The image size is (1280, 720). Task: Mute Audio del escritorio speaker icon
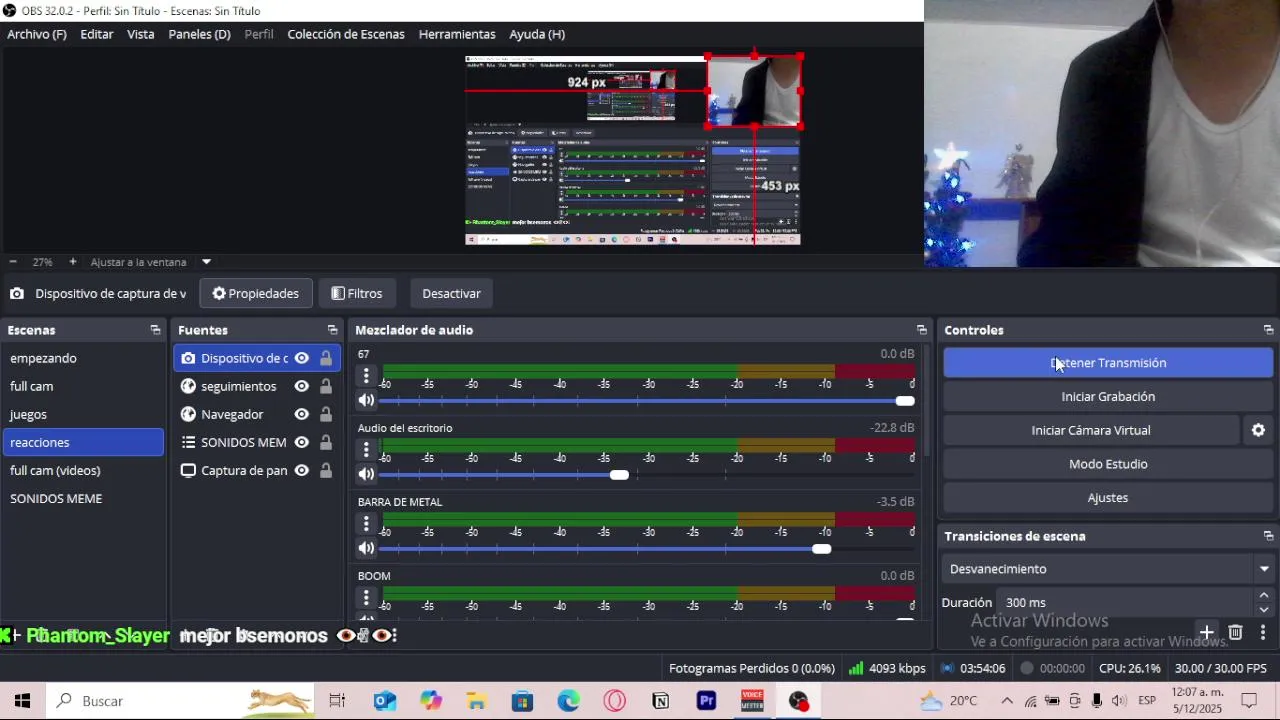tap(366, 475)
